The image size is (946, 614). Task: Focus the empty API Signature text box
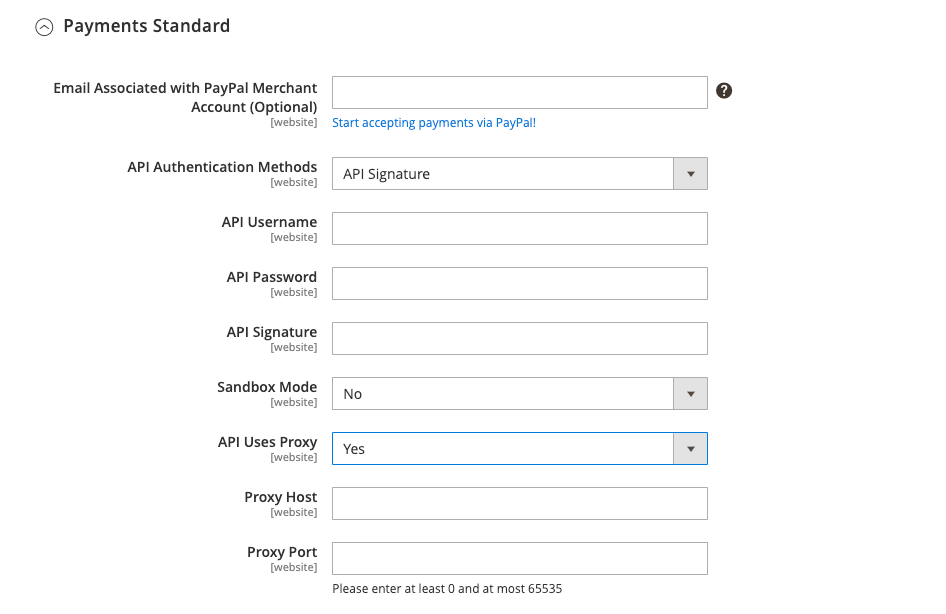(x=519, y=338)
